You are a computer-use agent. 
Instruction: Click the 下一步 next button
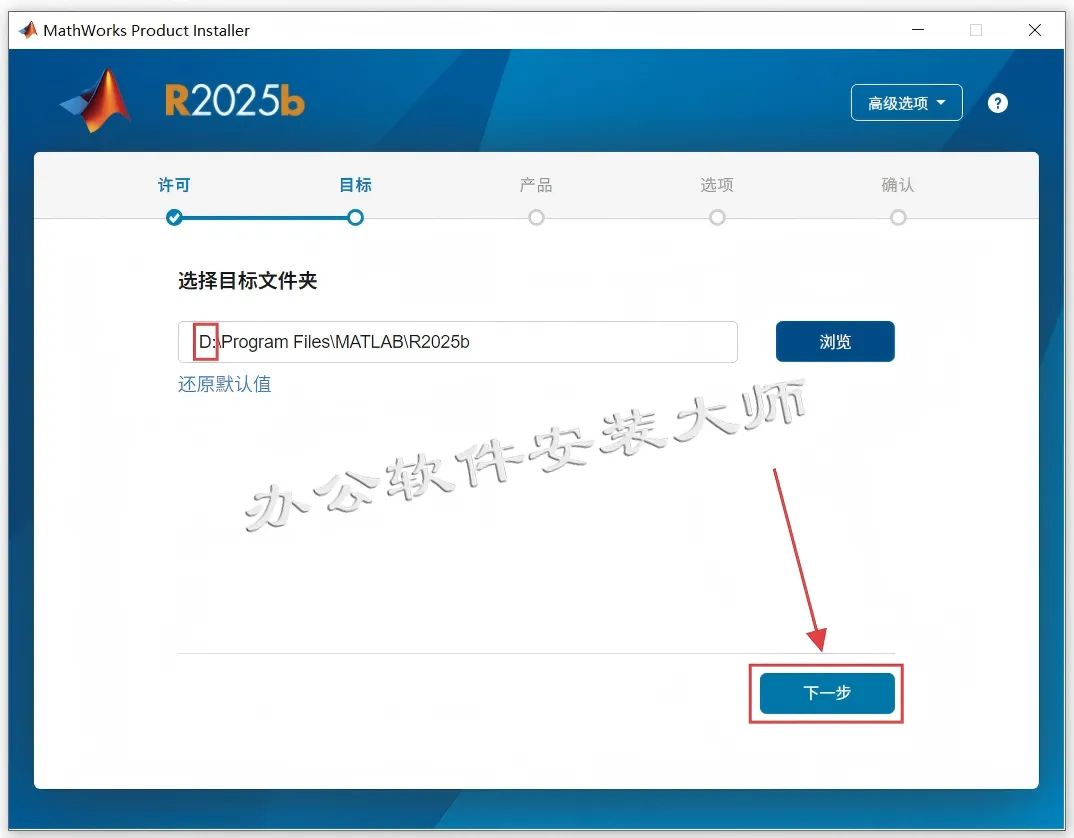point(827,693)
